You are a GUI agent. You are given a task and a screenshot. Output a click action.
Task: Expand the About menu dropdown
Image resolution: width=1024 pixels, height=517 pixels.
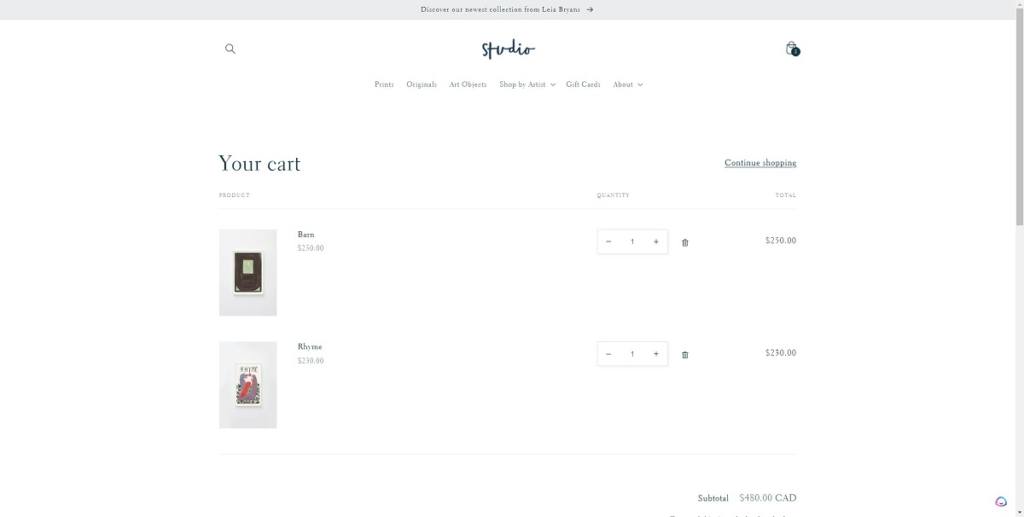tap(628, 84)
